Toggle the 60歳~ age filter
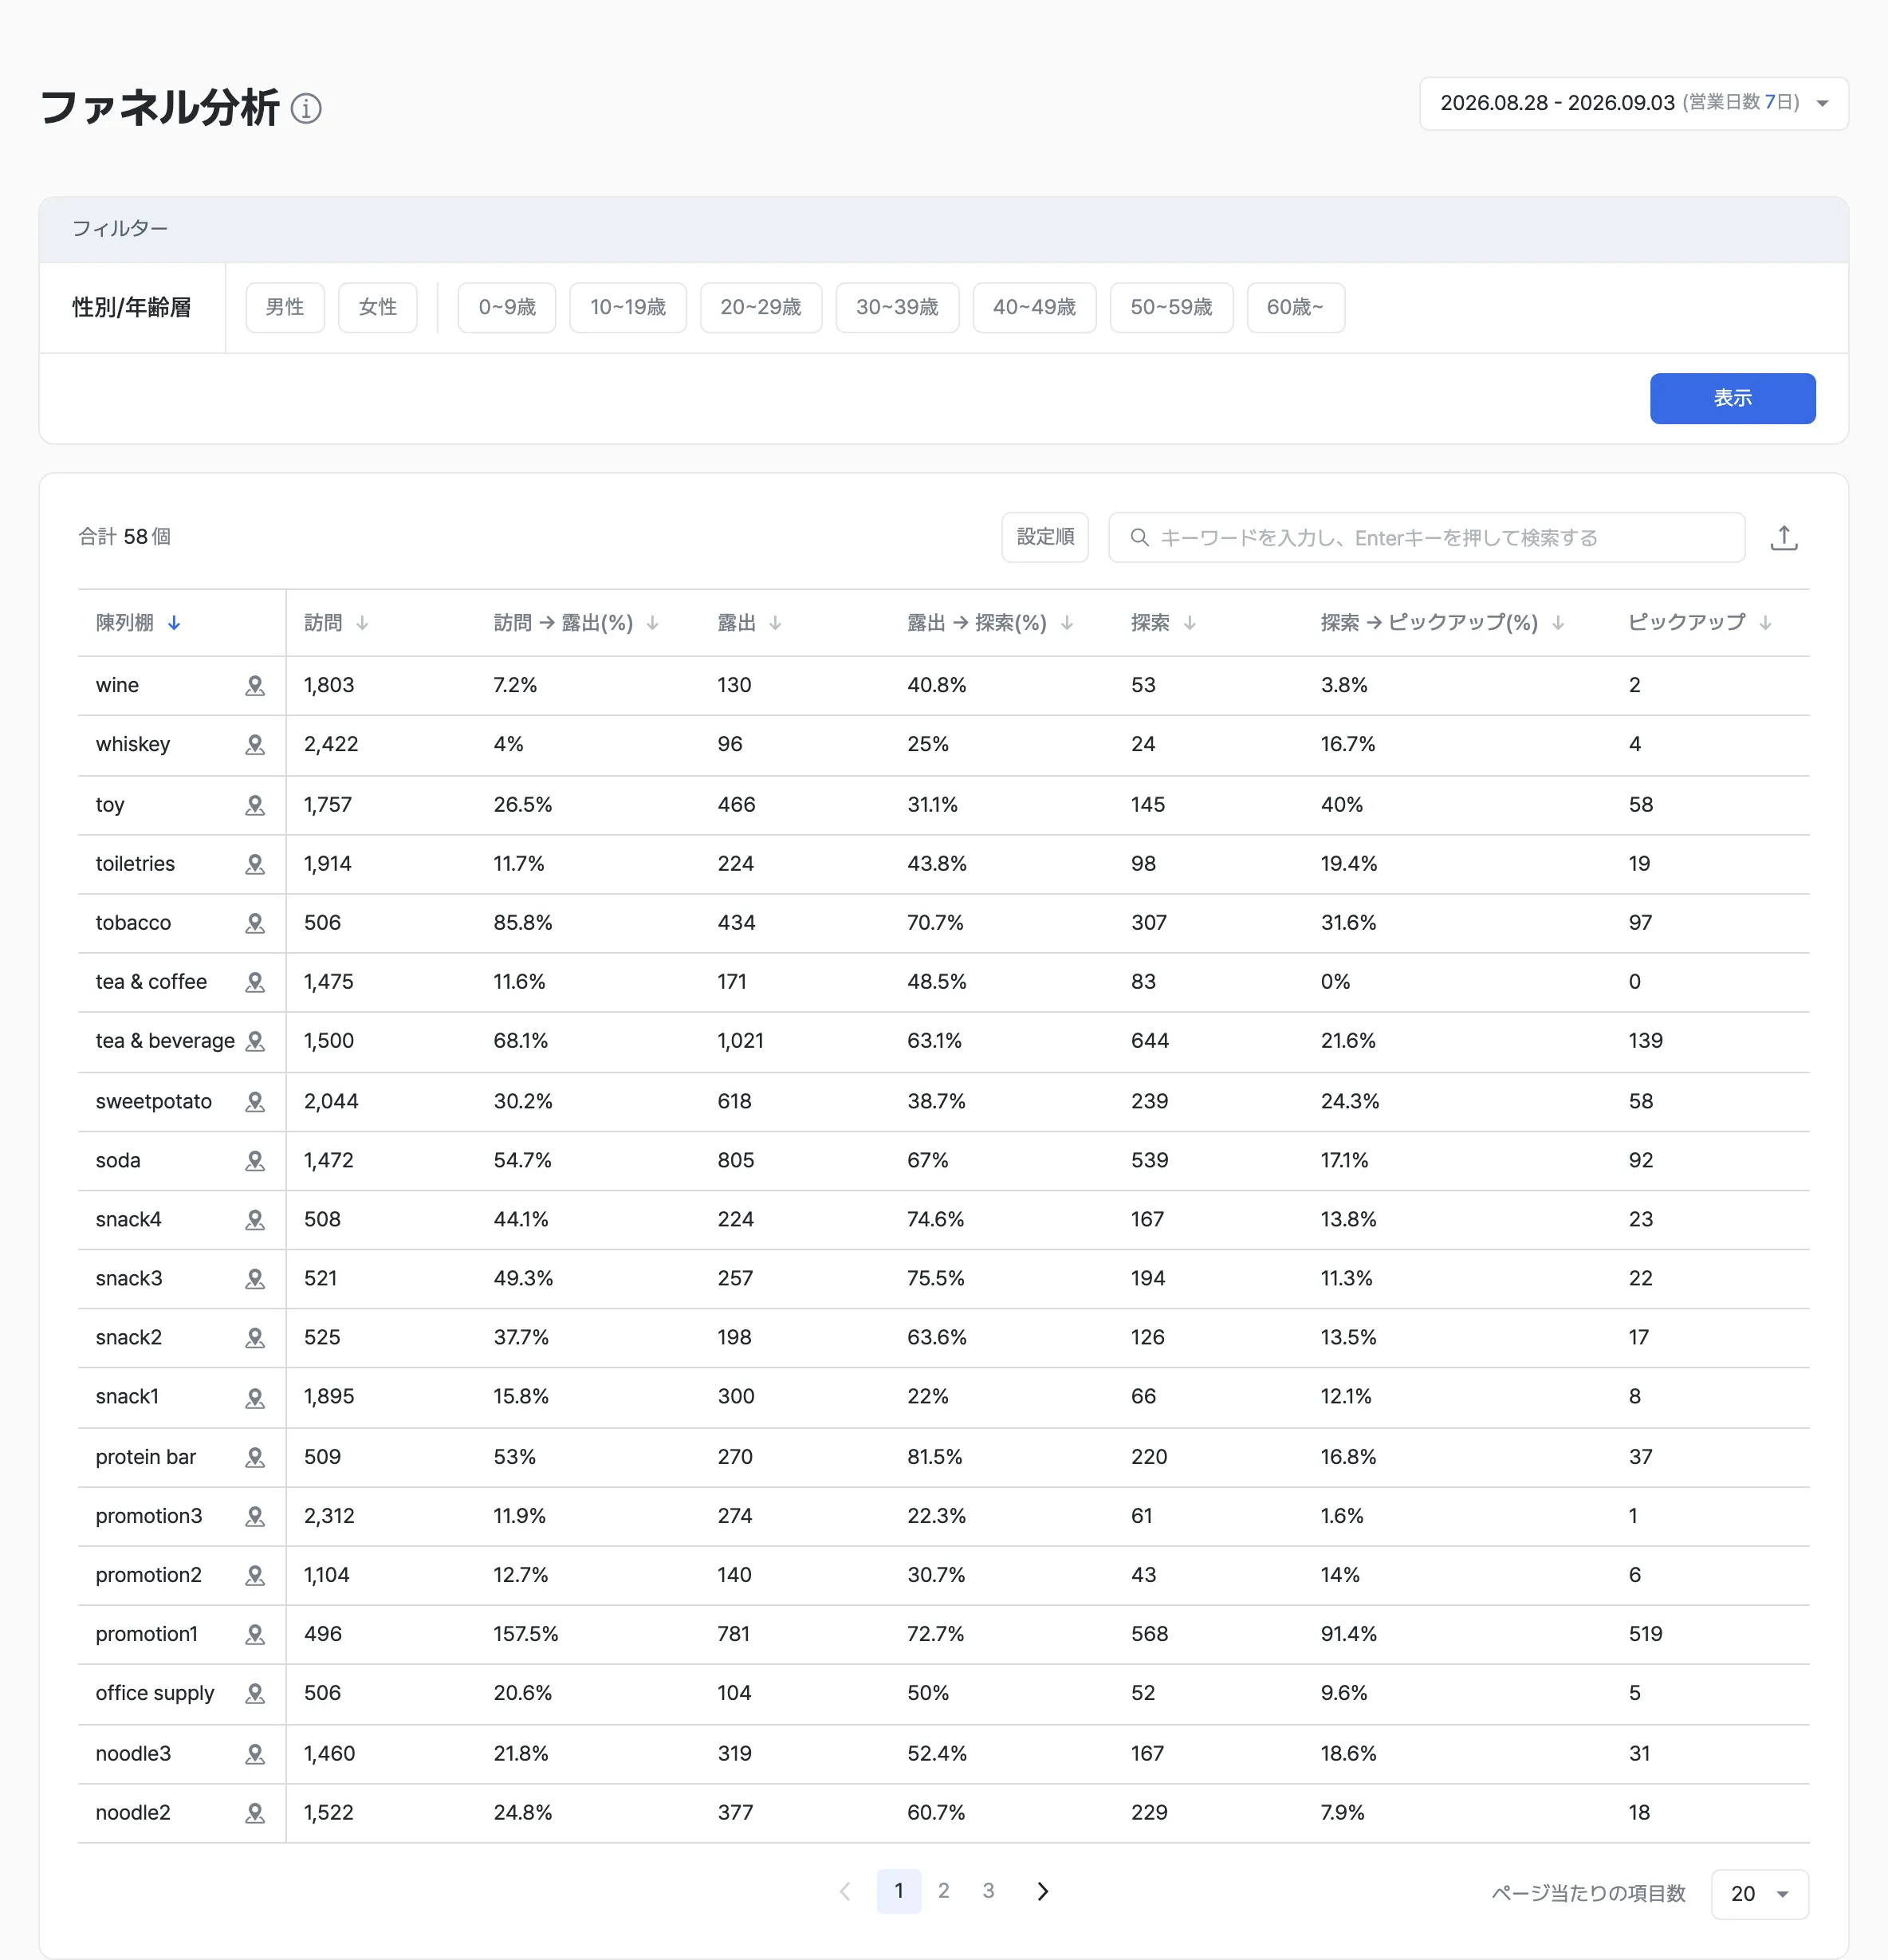The image size is (1888, 1960). [x=1295, y=307]
